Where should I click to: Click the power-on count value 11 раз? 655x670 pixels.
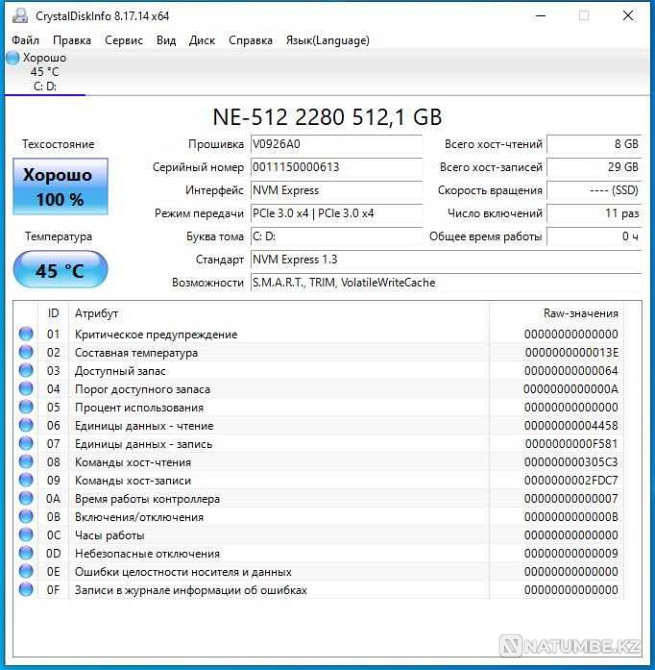(x=594, y=213)
